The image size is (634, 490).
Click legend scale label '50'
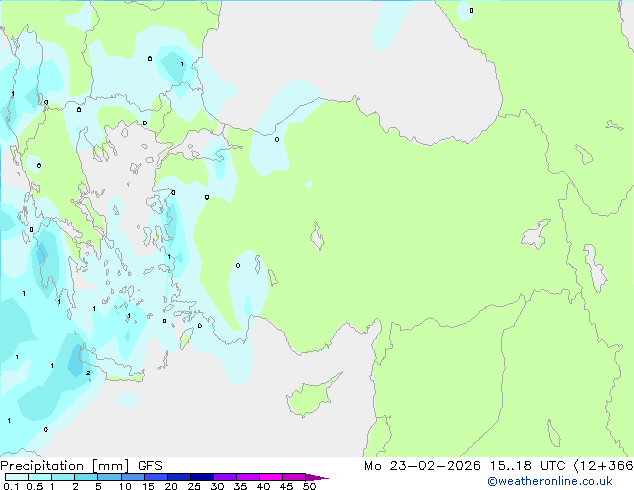(x=309, y=486)
